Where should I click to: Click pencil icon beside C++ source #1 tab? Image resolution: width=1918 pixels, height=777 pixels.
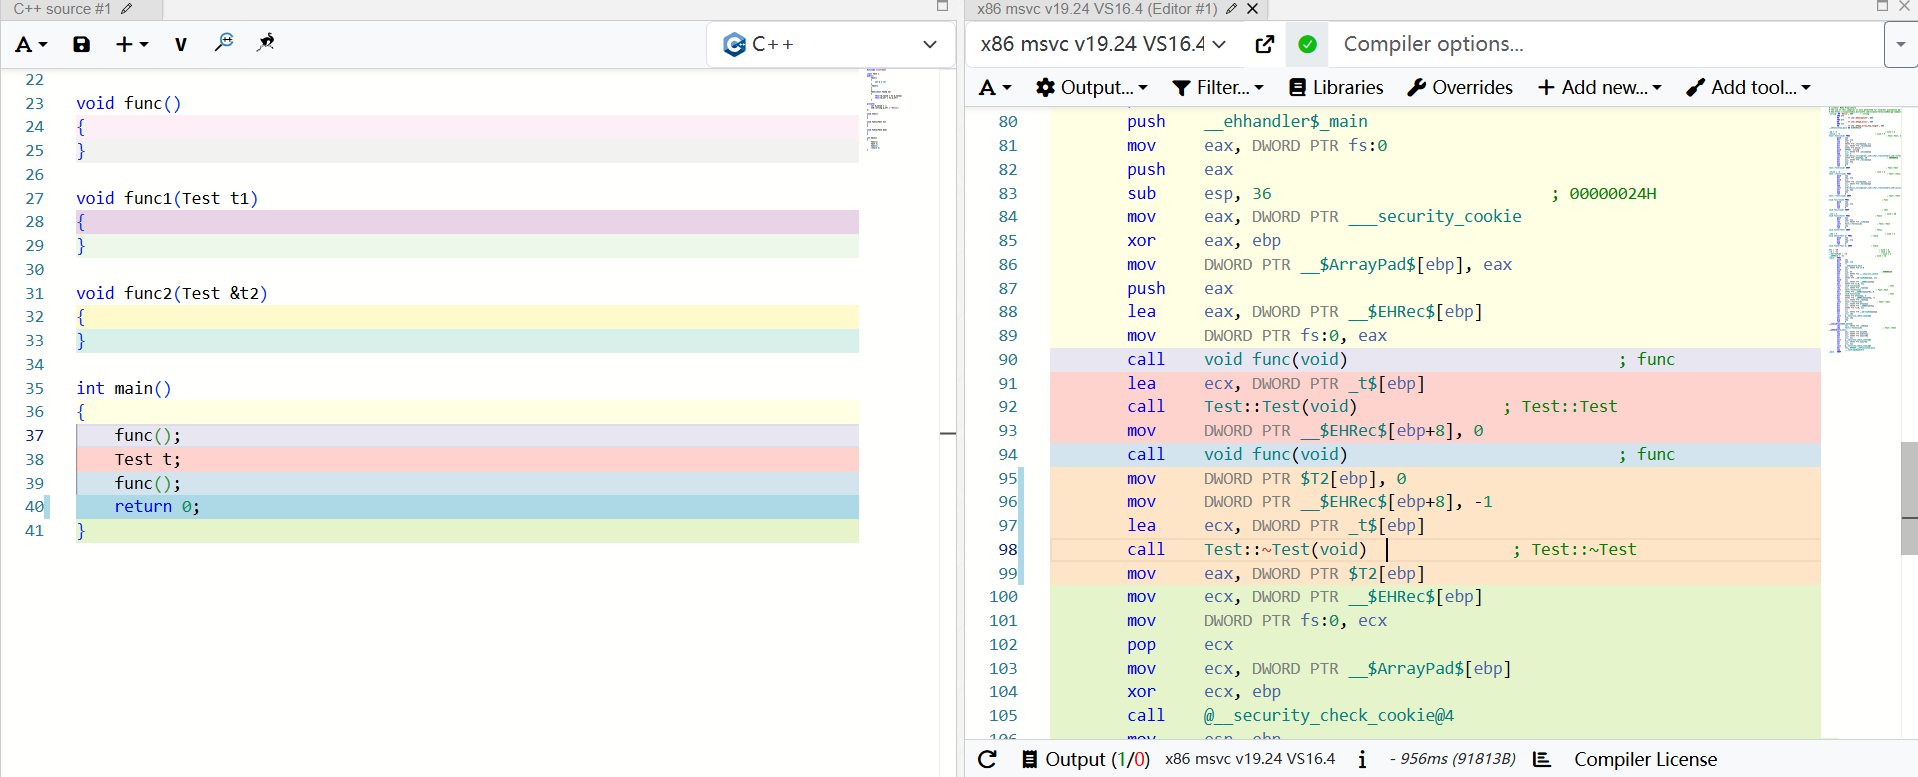click(x=127, y=9)
